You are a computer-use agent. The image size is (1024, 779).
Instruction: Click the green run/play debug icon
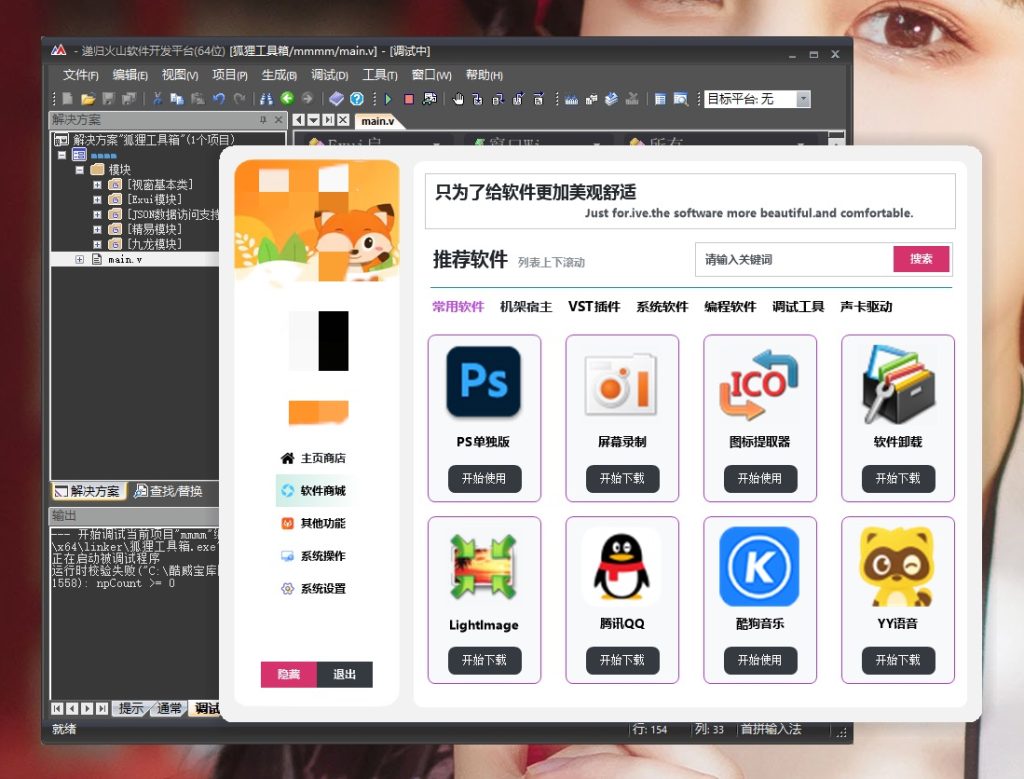coord(388,99)
